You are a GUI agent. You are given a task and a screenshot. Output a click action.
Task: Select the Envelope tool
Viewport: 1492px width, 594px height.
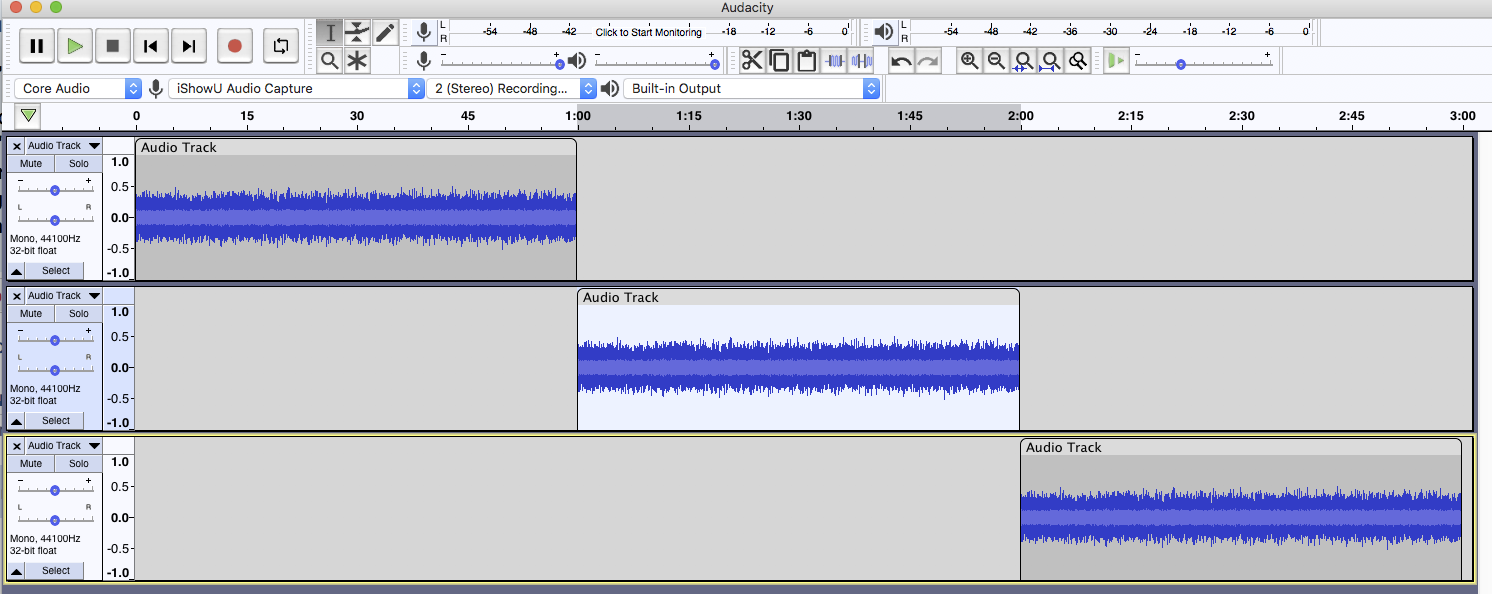(x=357, y=33)
